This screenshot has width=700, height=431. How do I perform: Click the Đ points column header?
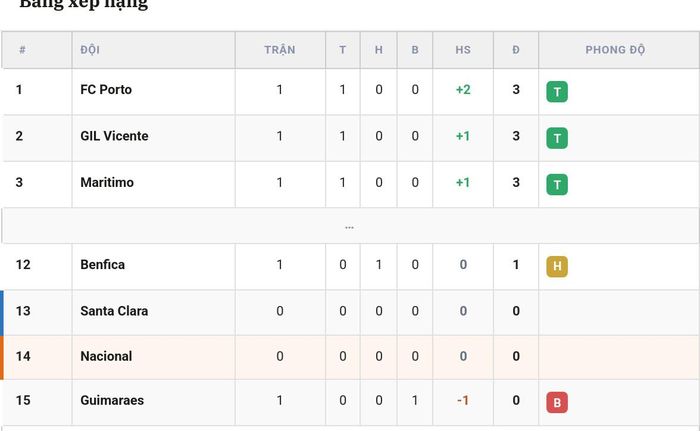516,50
